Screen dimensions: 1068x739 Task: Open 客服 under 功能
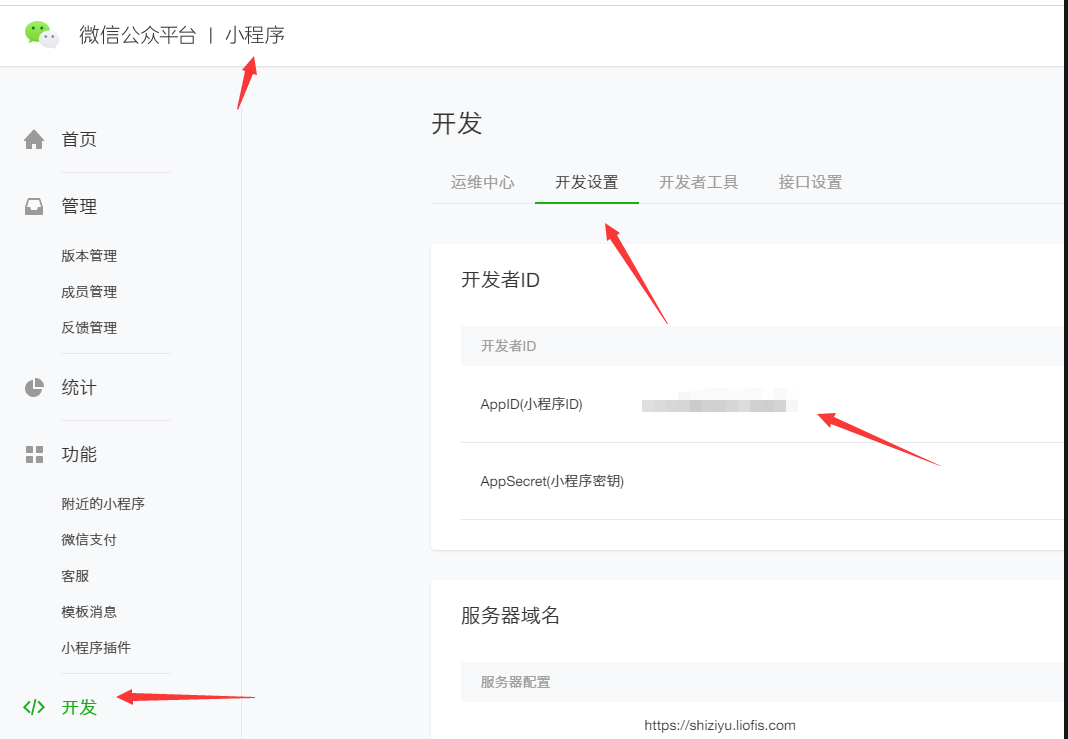(76, 576)
